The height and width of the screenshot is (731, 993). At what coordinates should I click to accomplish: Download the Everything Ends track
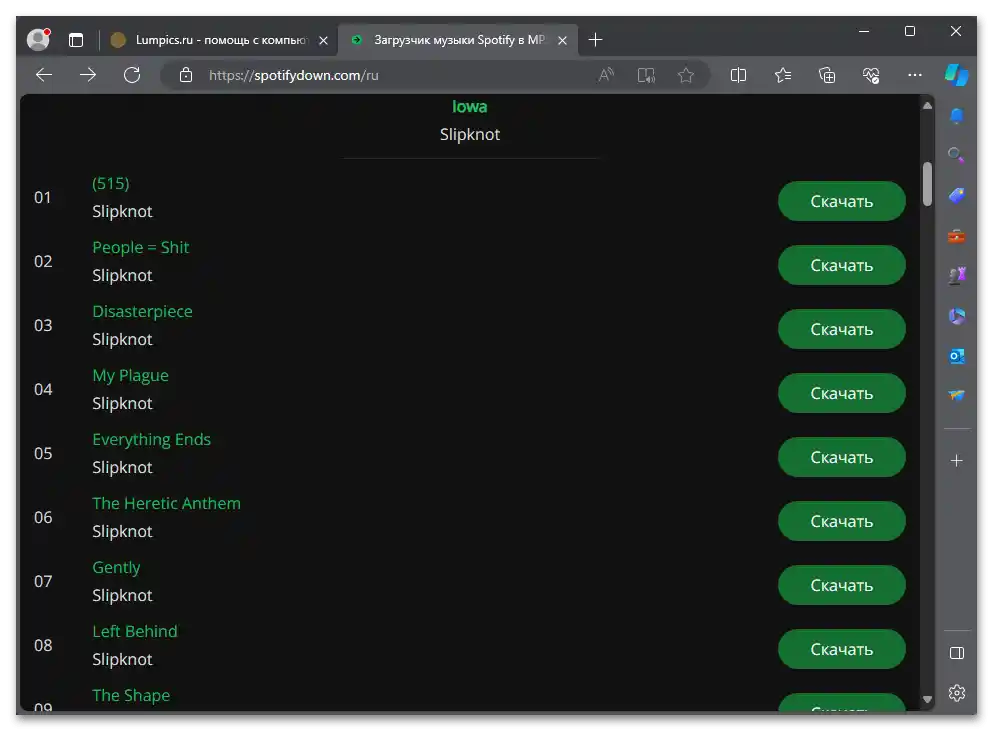(842, 457)
